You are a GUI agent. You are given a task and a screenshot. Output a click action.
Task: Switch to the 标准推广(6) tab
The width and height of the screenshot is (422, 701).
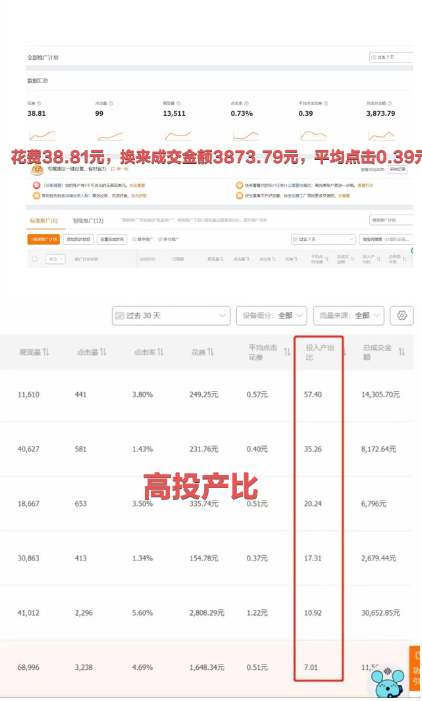point(43,220)
